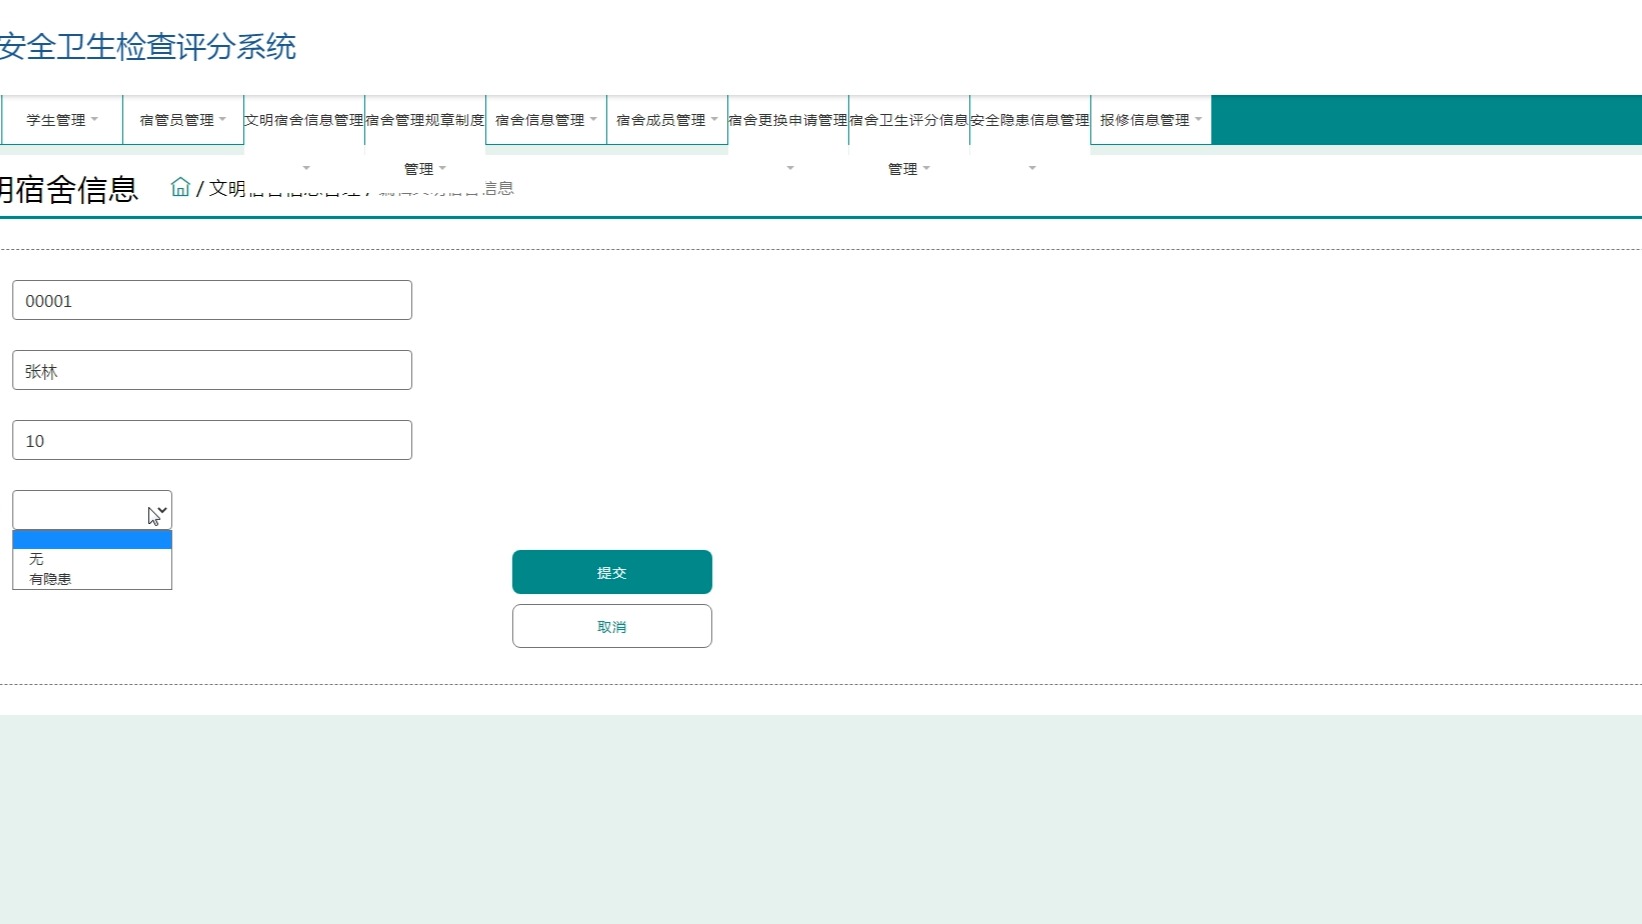Open 宿舍成员管理 menu
The height and width of the screenshot is (924, 1642).
[x=667, y=120]
